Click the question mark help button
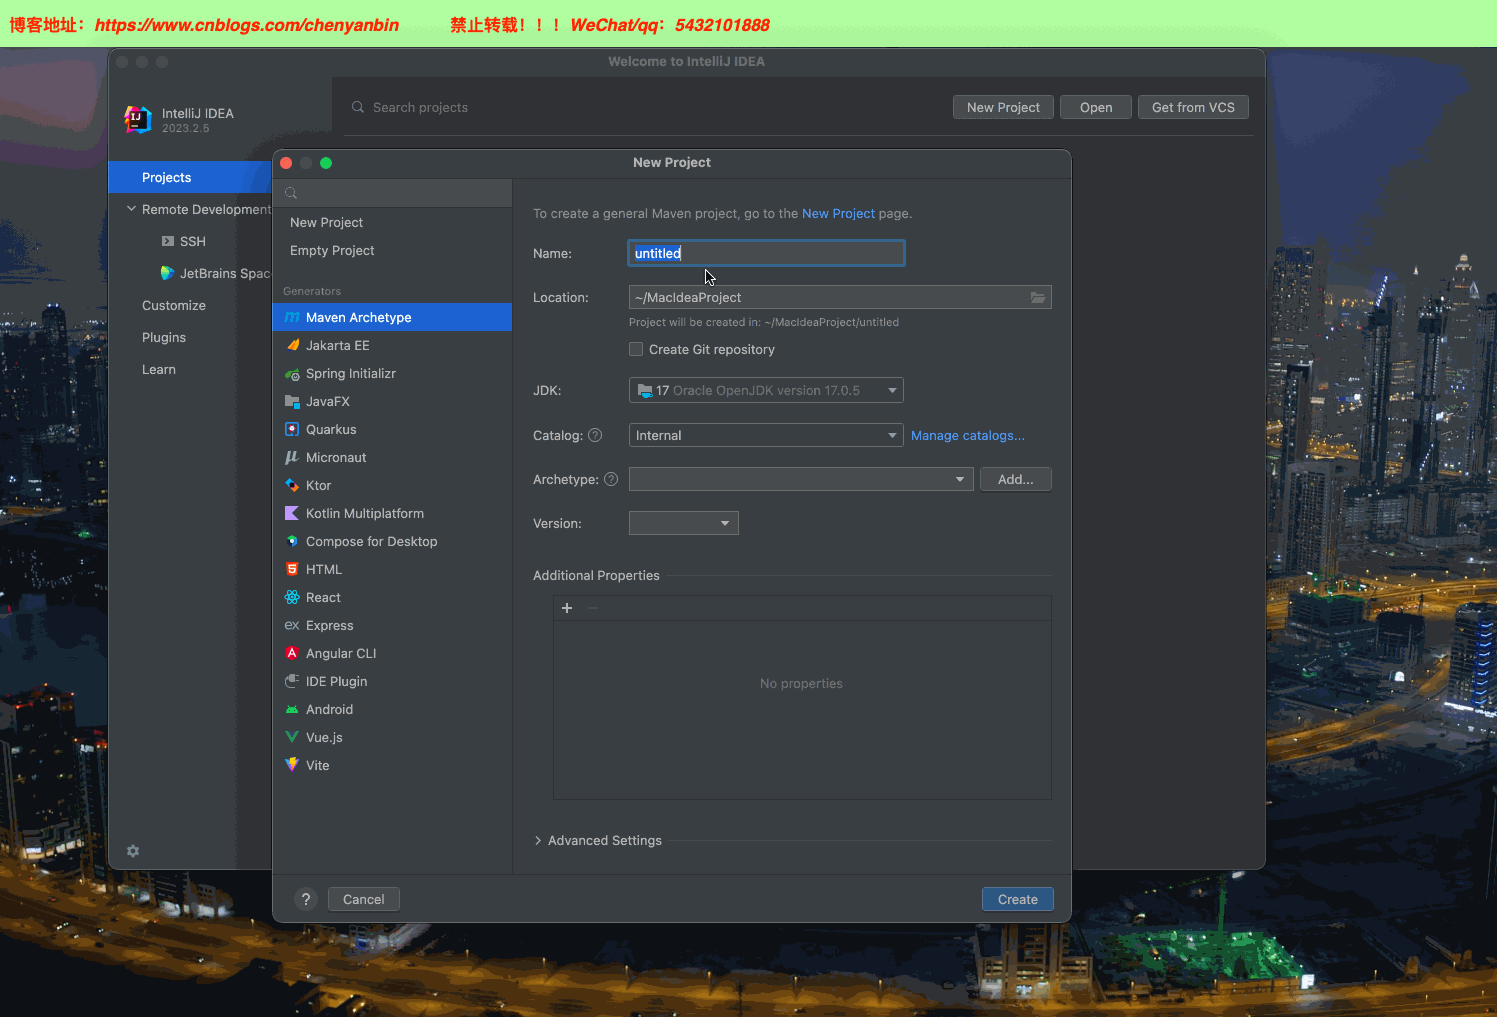The image size is (1497, 1017). [x=306, y=899]
